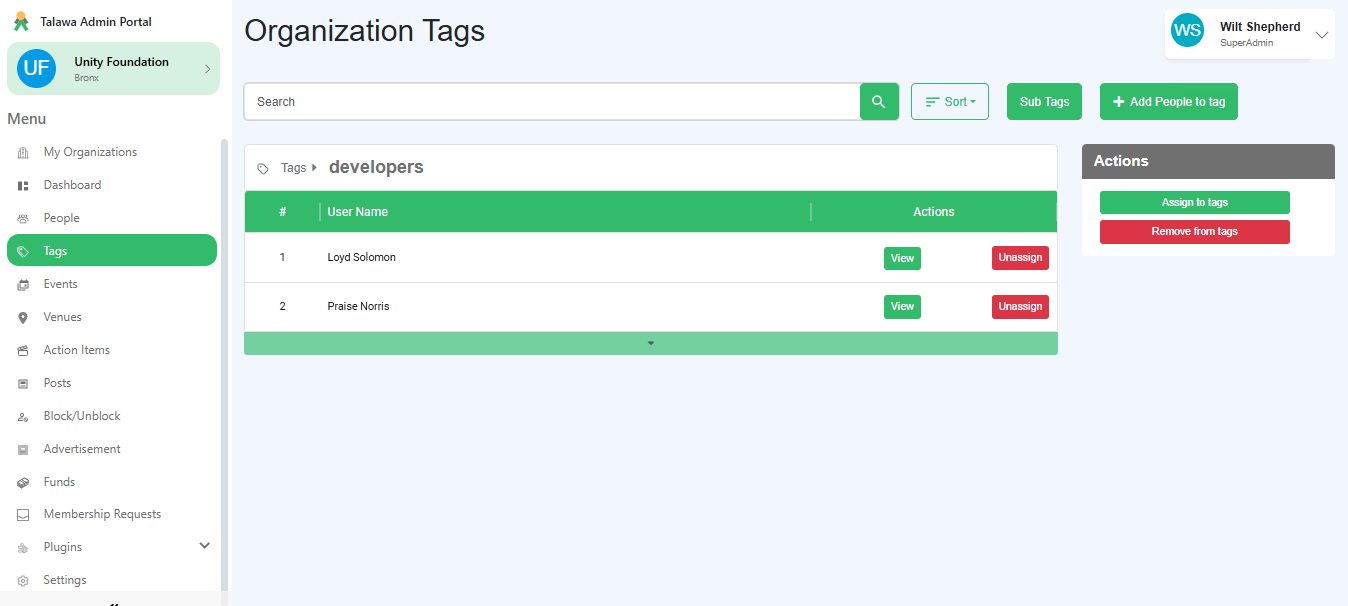This screenshot has height=606, width=1348.
Task: Unassign Loyd Solomon from the tag
Action: (1019, 258)
